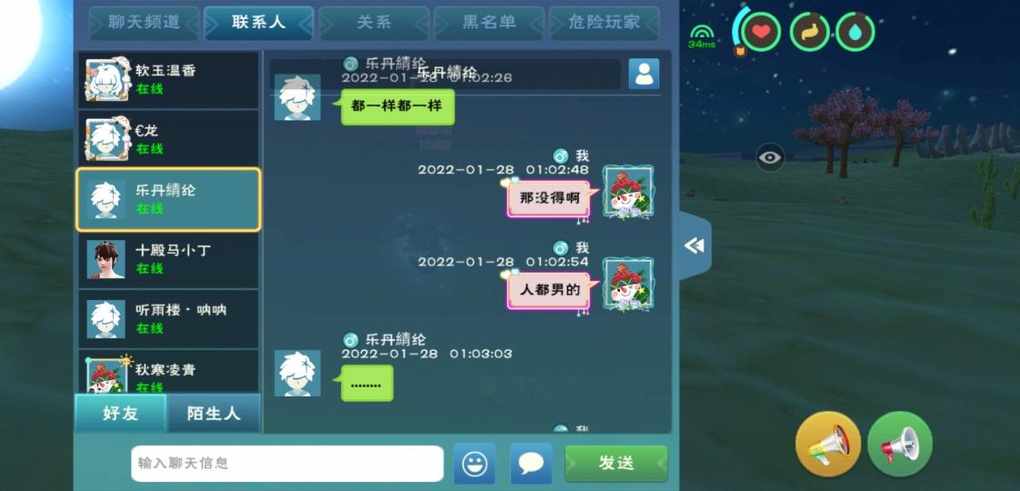This screenshot has height=491, width=1020.
Task: Tap the network ping signal indicator
Action: (702, 36)
